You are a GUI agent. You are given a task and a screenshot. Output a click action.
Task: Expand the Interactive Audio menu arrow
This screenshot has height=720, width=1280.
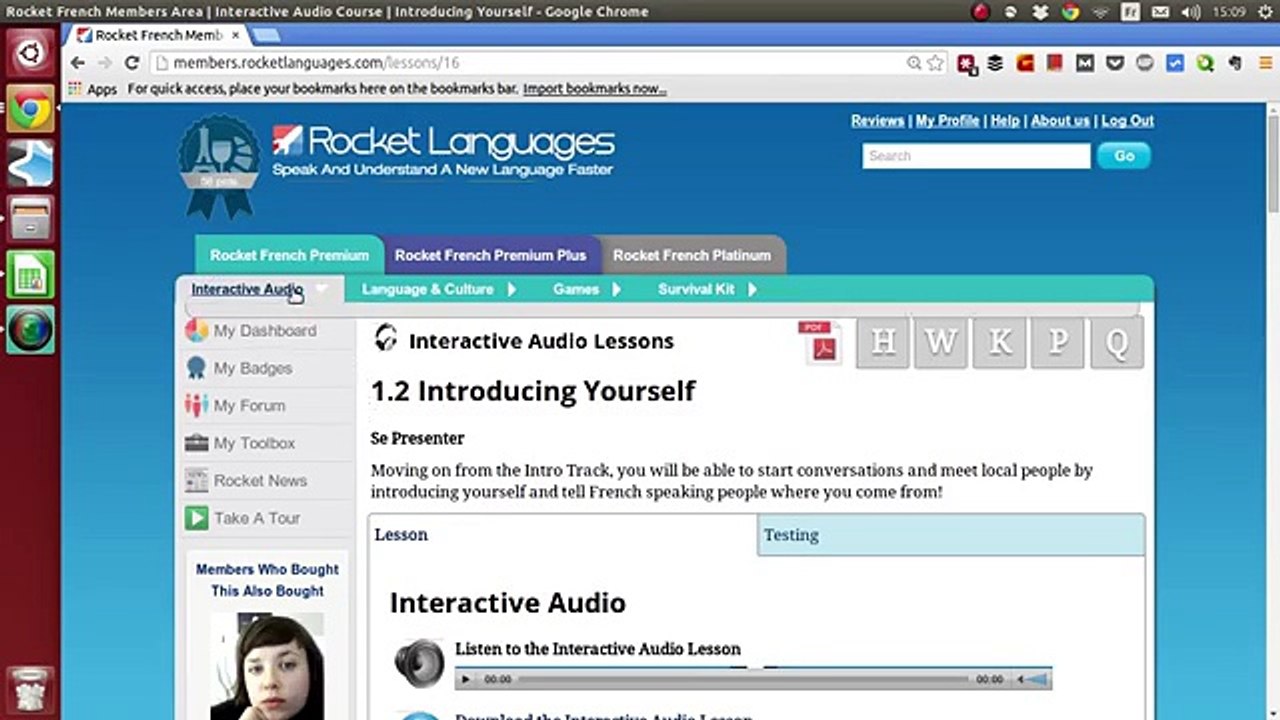pyautogui.click(x=322, y=289)
